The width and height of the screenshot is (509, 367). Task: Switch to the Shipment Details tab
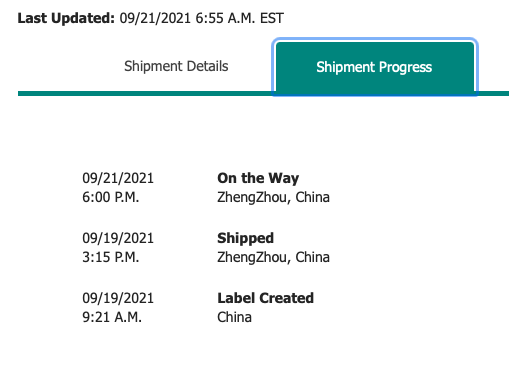(176, 66)
